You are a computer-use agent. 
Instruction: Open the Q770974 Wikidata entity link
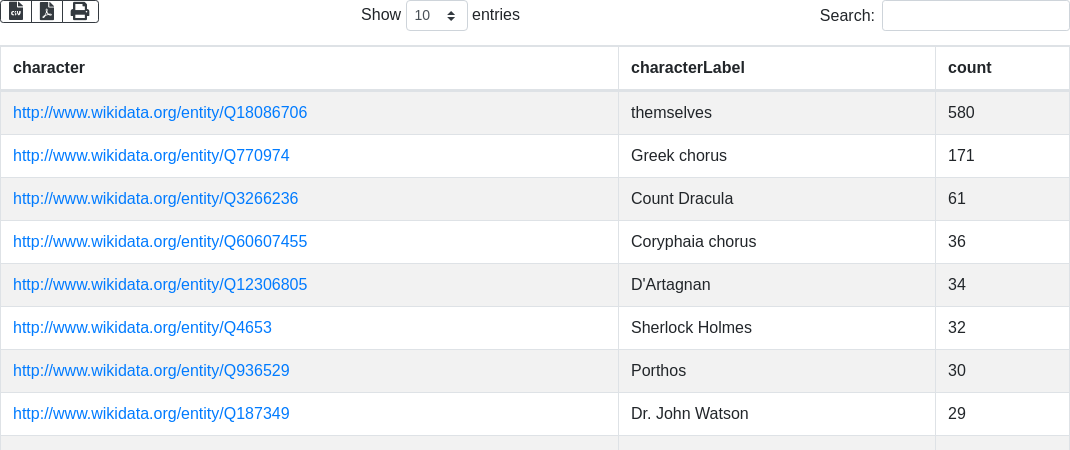point(151,156)
